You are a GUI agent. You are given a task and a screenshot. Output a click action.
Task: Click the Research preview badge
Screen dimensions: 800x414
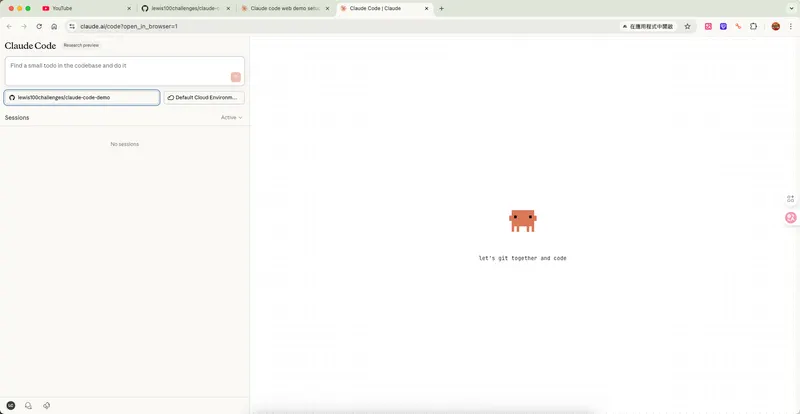[81, 45]
